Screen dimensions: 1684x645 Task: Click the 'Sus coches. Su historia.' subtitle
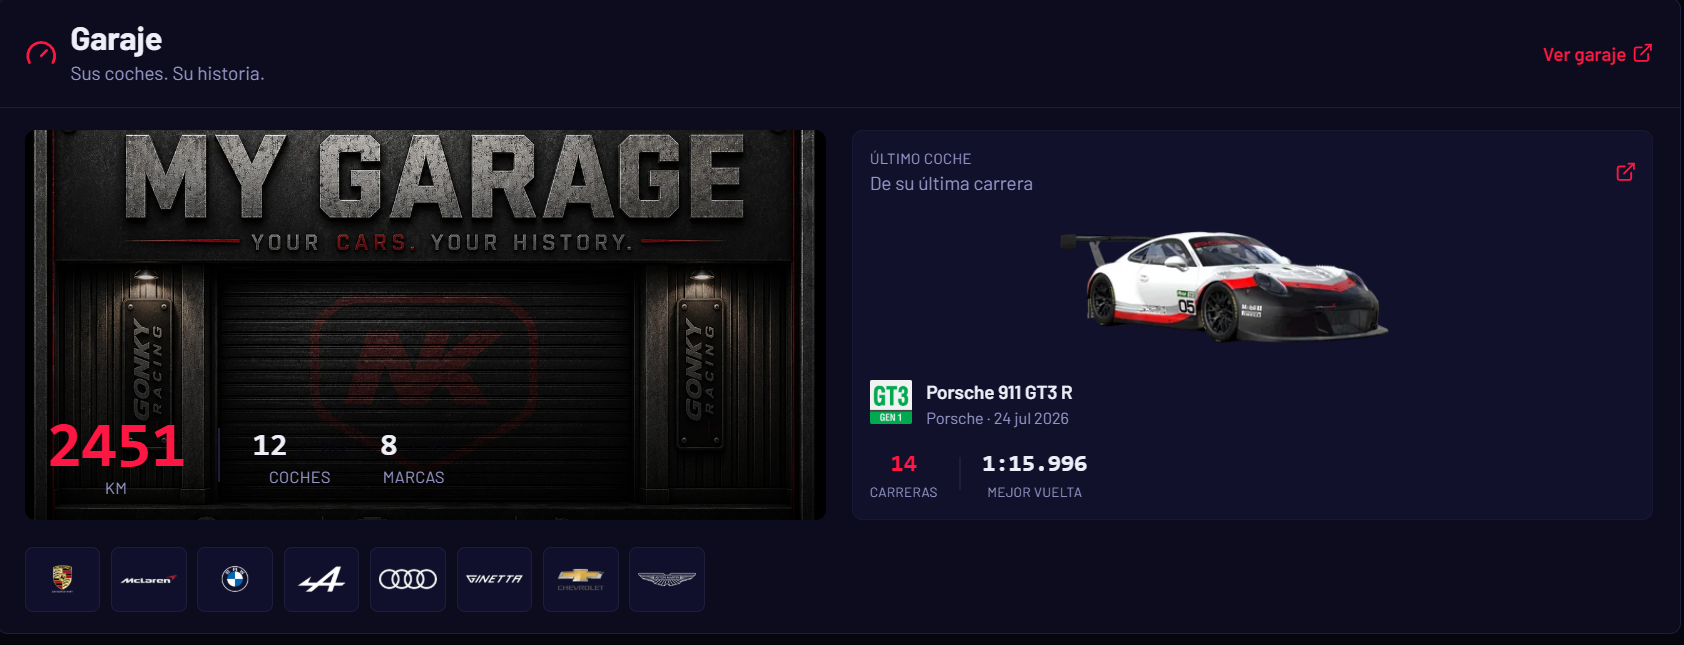click(167, 74)
